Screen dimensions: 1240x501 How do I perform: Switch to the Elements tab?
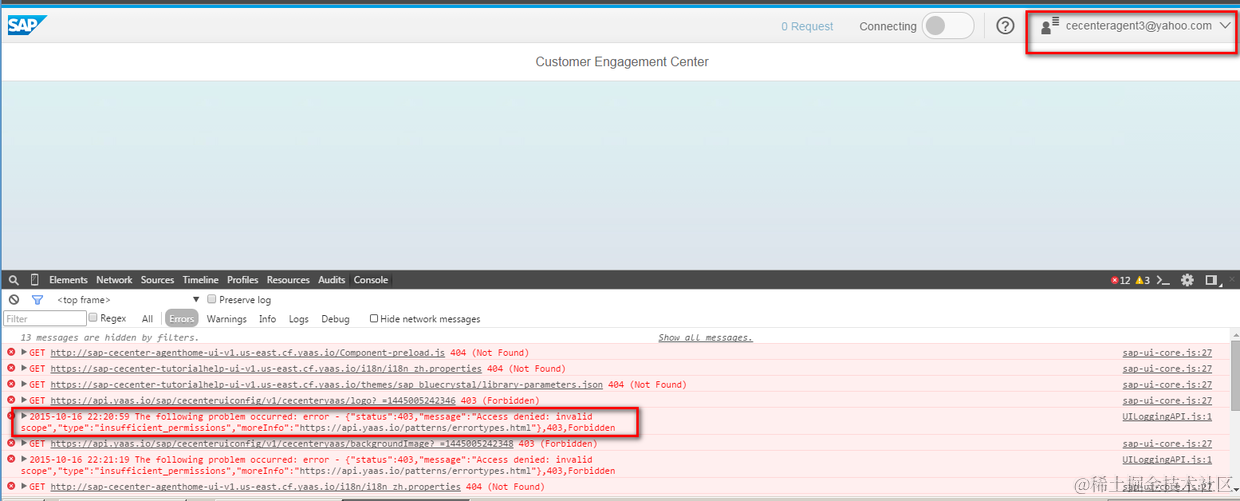point(68,280)
